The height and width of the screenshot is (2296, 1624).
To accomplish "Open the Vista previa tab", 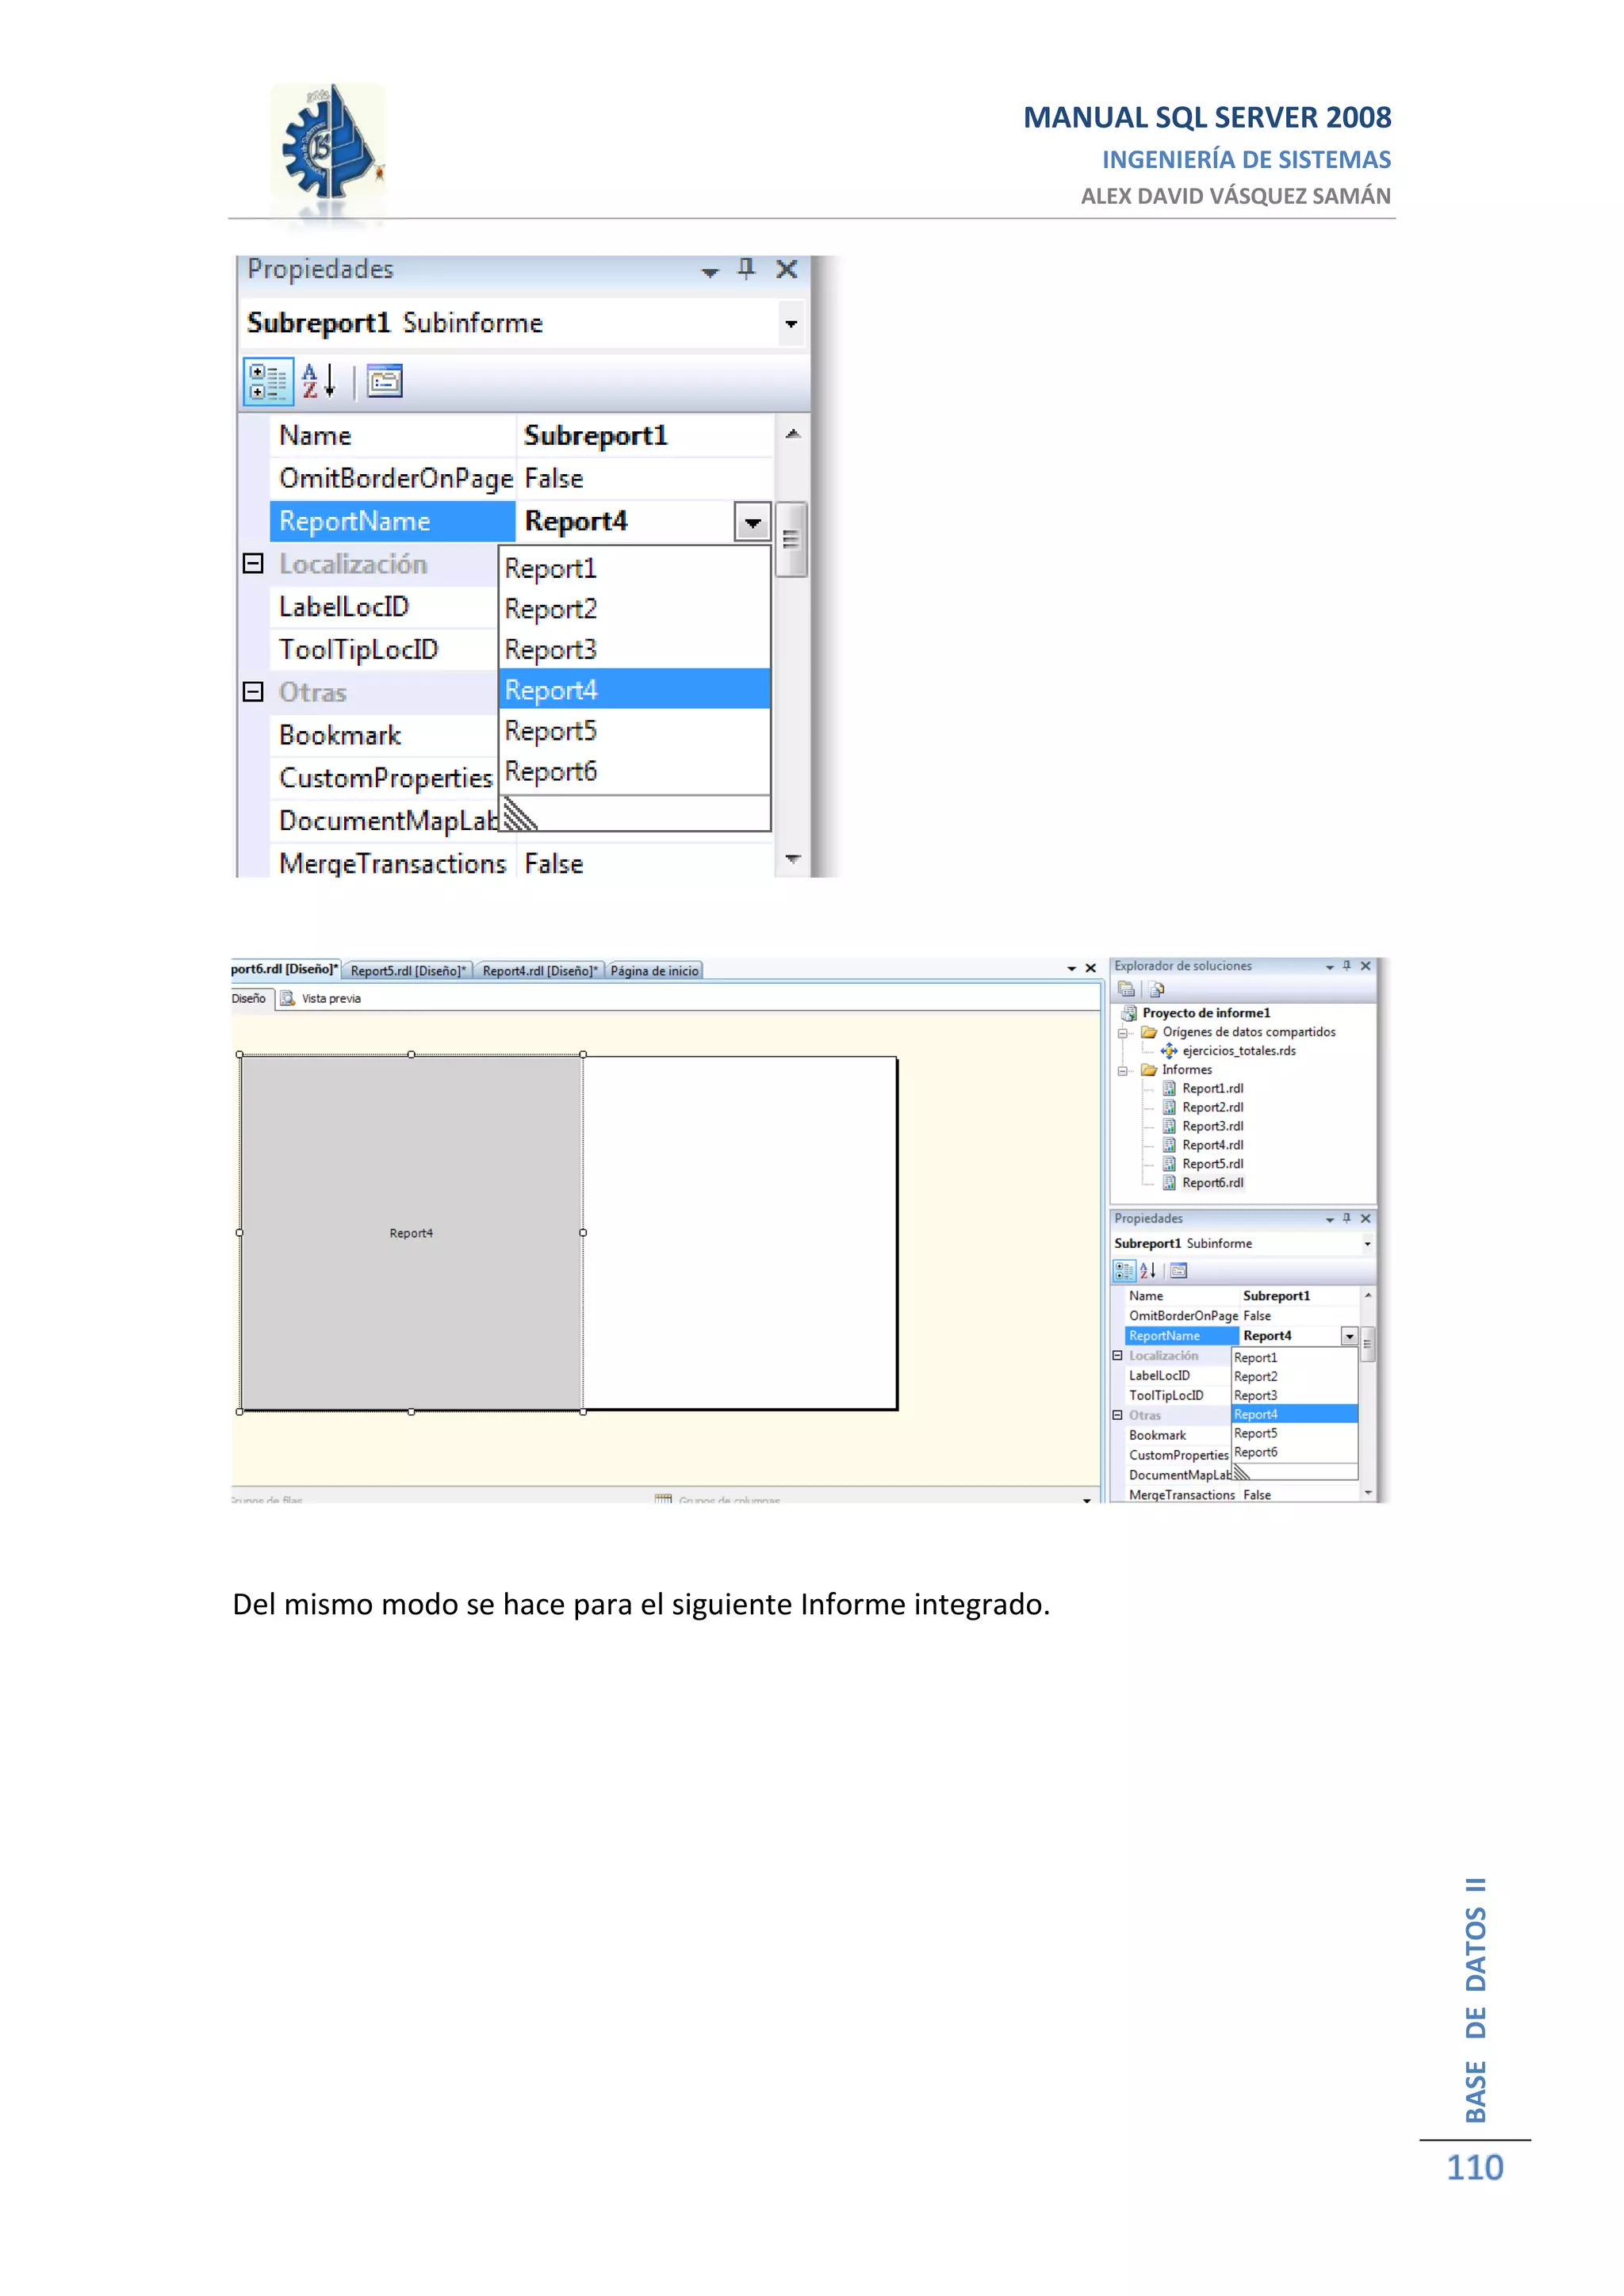I will [321, 999].
